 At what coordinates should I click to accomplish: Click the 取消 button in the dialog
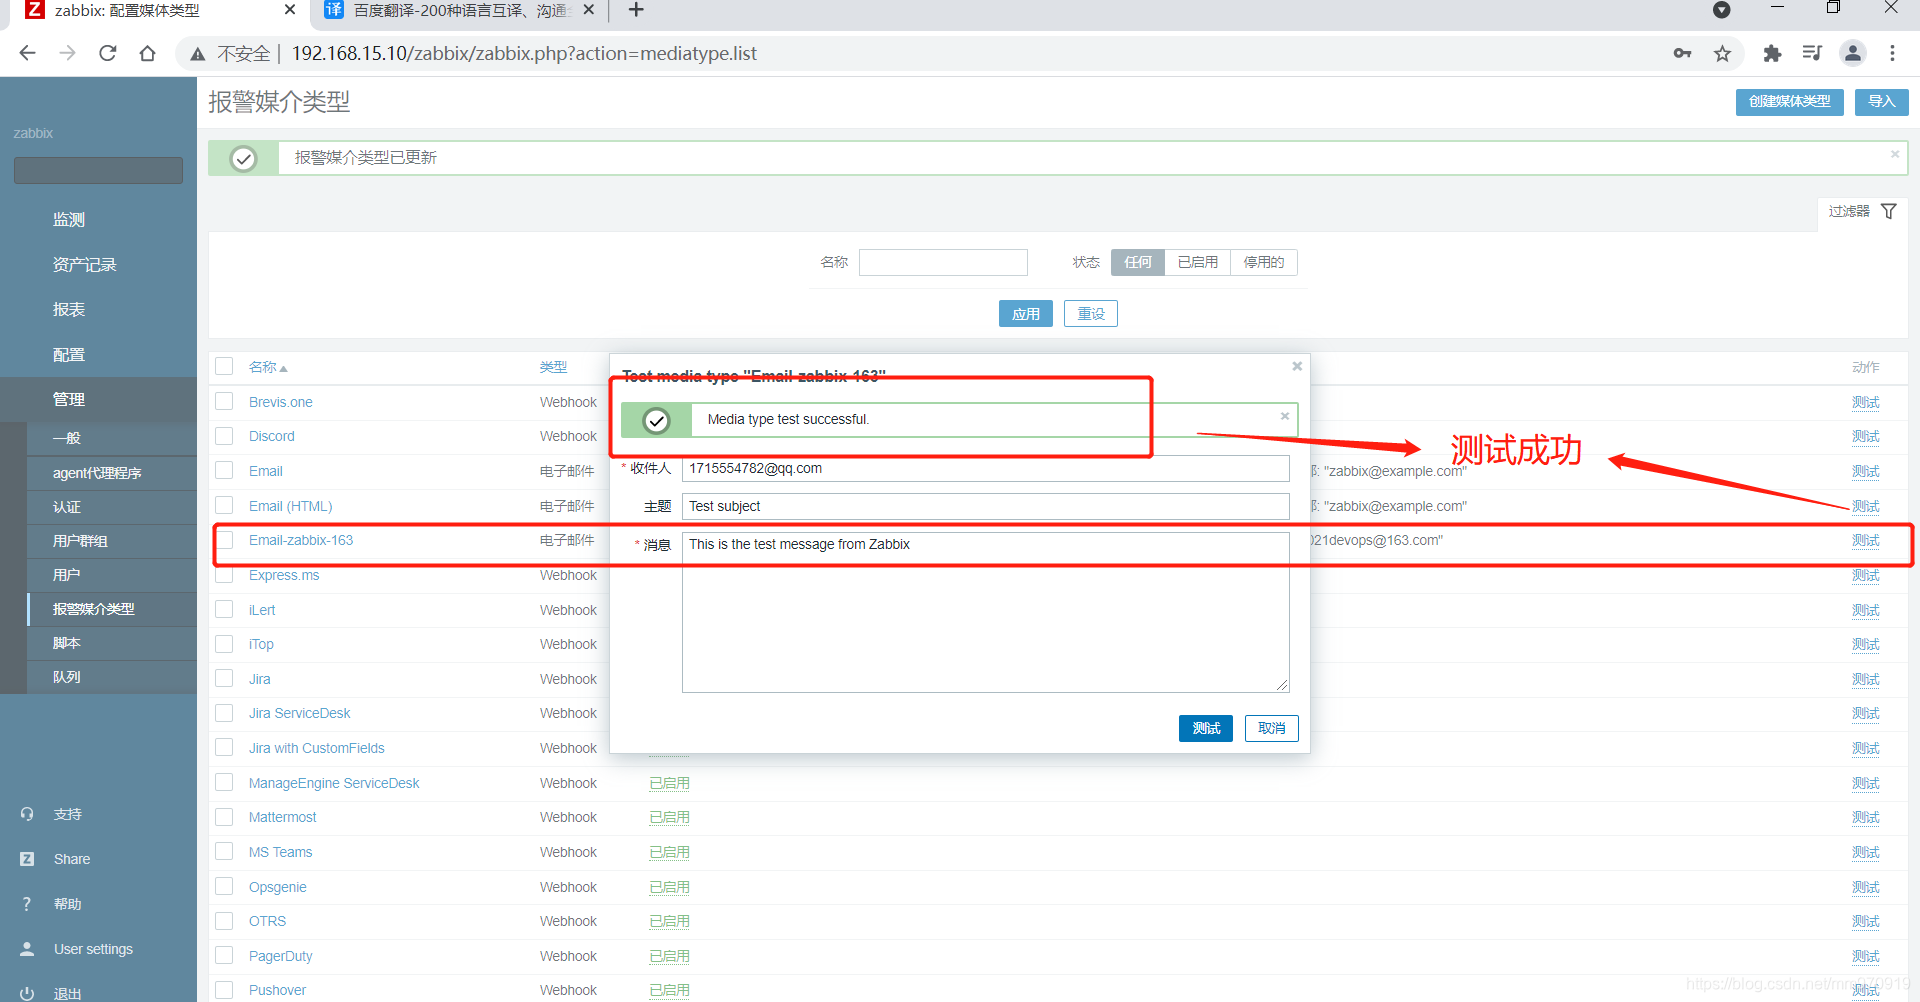1272,728
